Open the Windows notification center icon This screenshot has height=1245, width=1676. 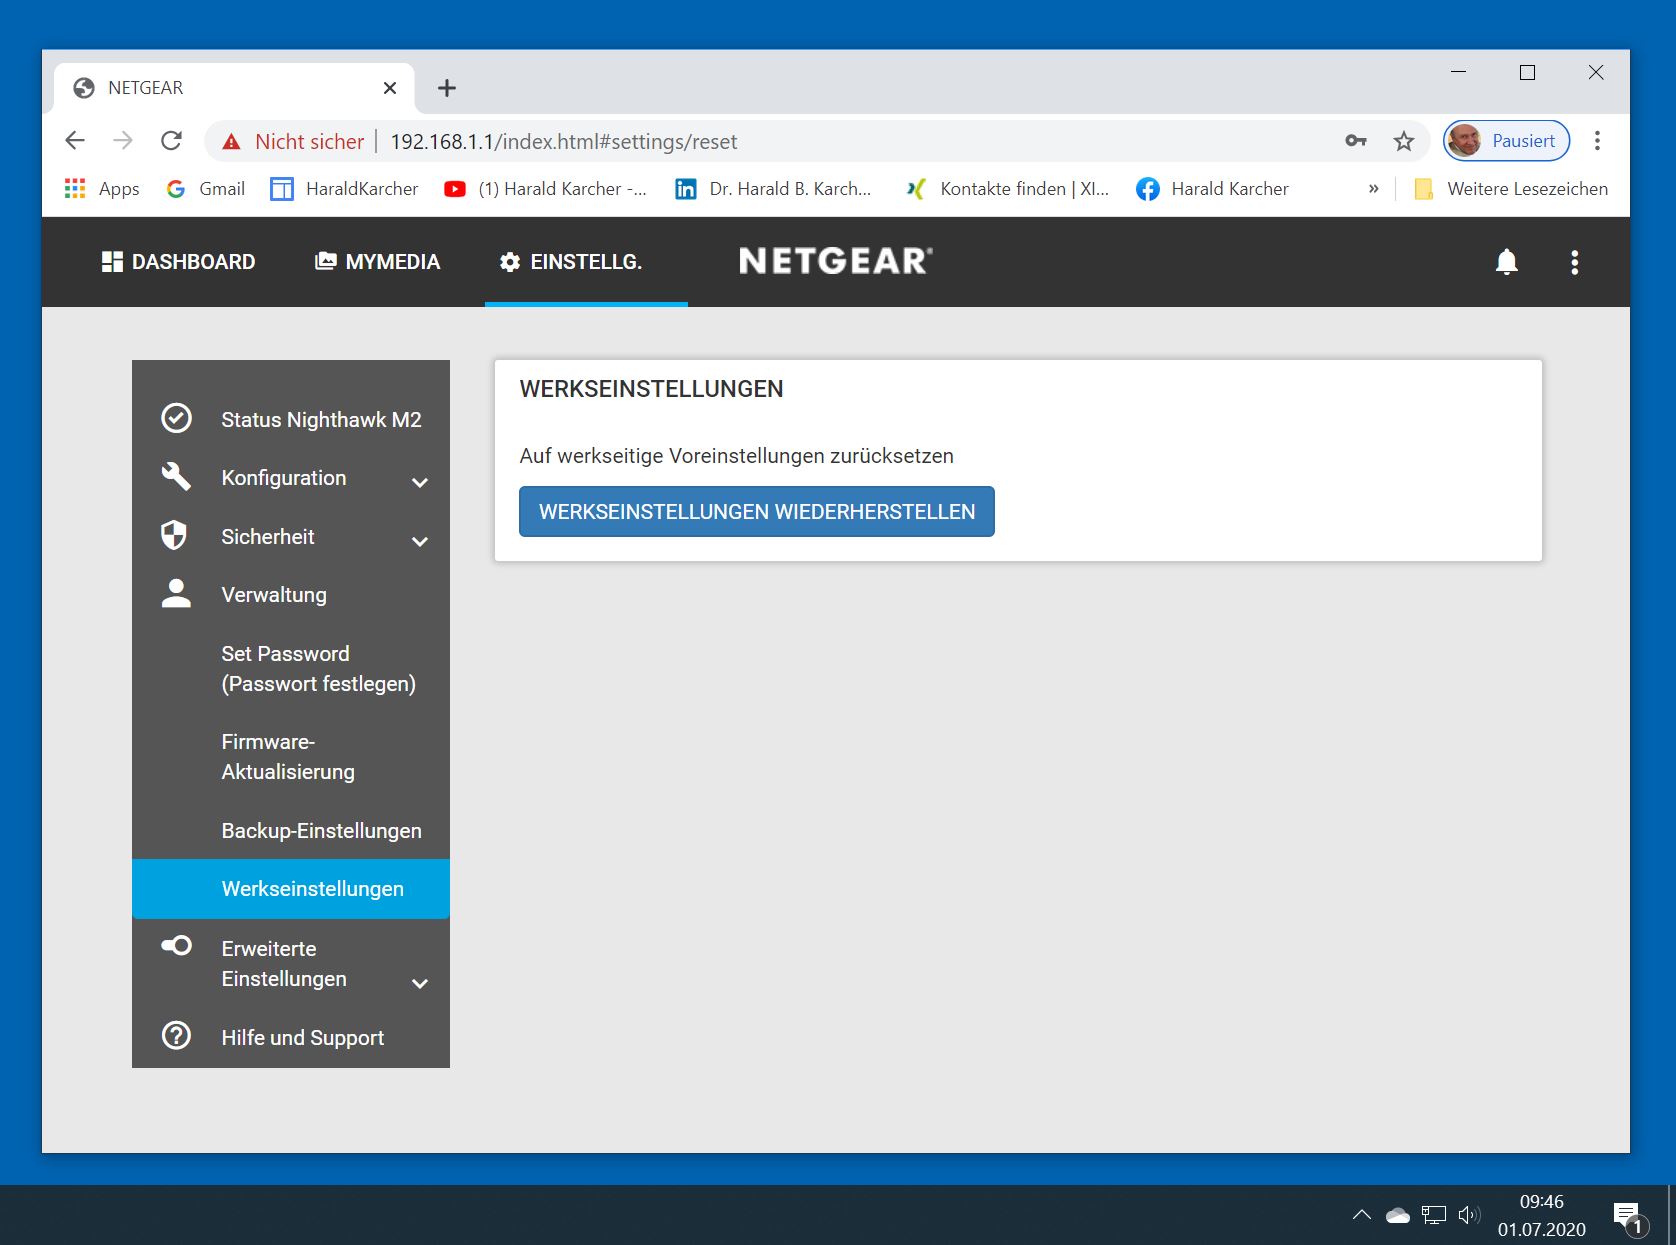click(x=1627, y=1215)
